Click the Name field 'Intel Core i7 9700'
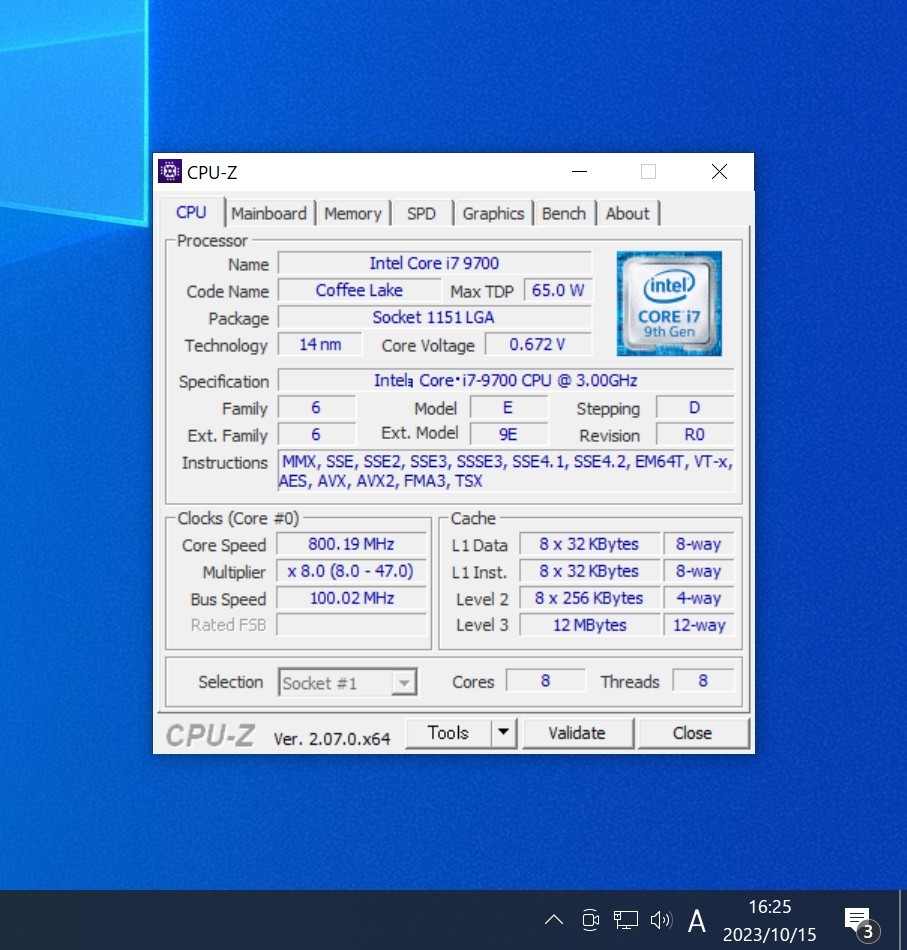Screen dimensions: 907x950 click(x=434, y=264)
